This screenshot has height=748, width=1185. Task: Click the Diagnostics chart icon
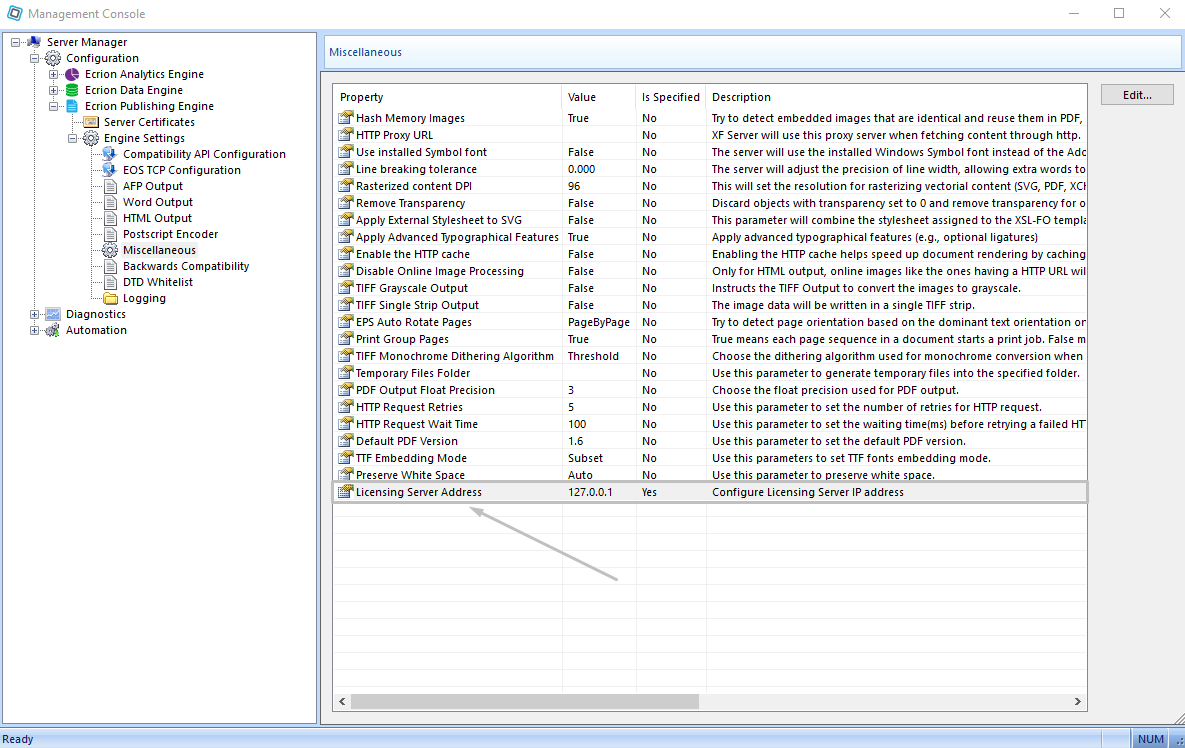[x=53, y=314]
